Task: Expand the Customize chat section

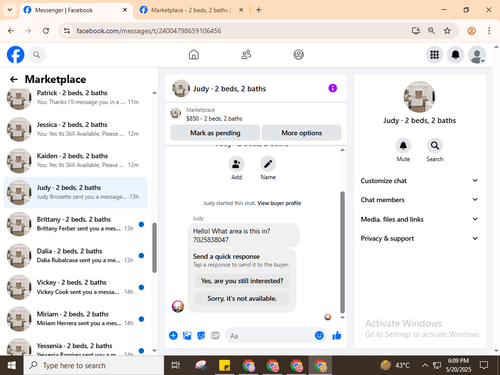Action: 419,181
